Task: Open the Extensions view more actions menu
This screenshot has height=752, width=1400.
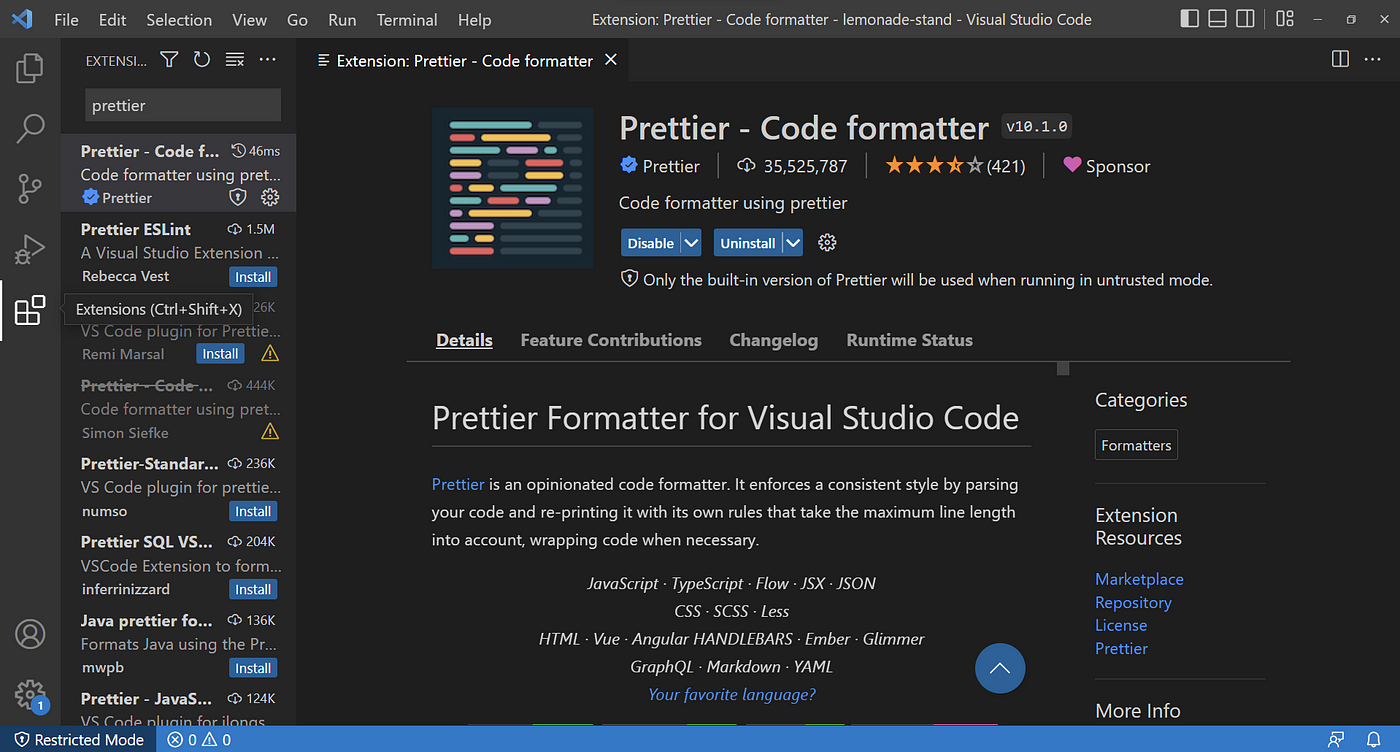Action: tap(267, 59)
